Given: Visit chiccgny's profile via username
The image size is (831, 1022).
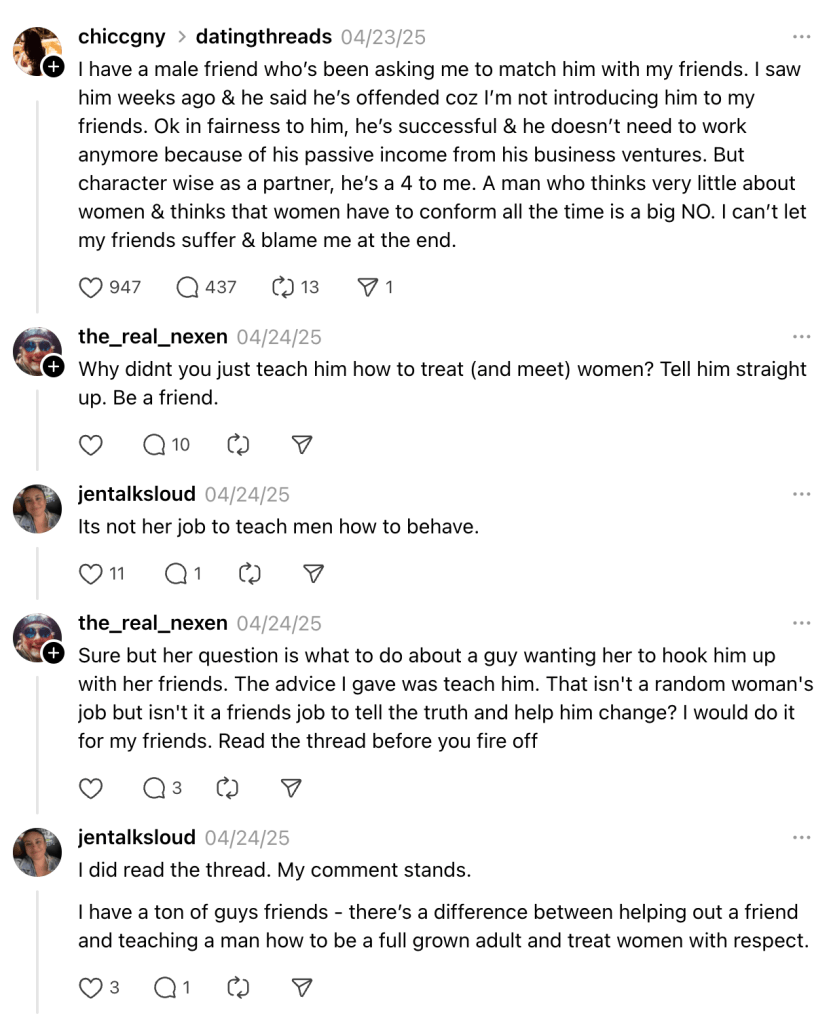Looking at the screenshot, I should pos(121,37).
